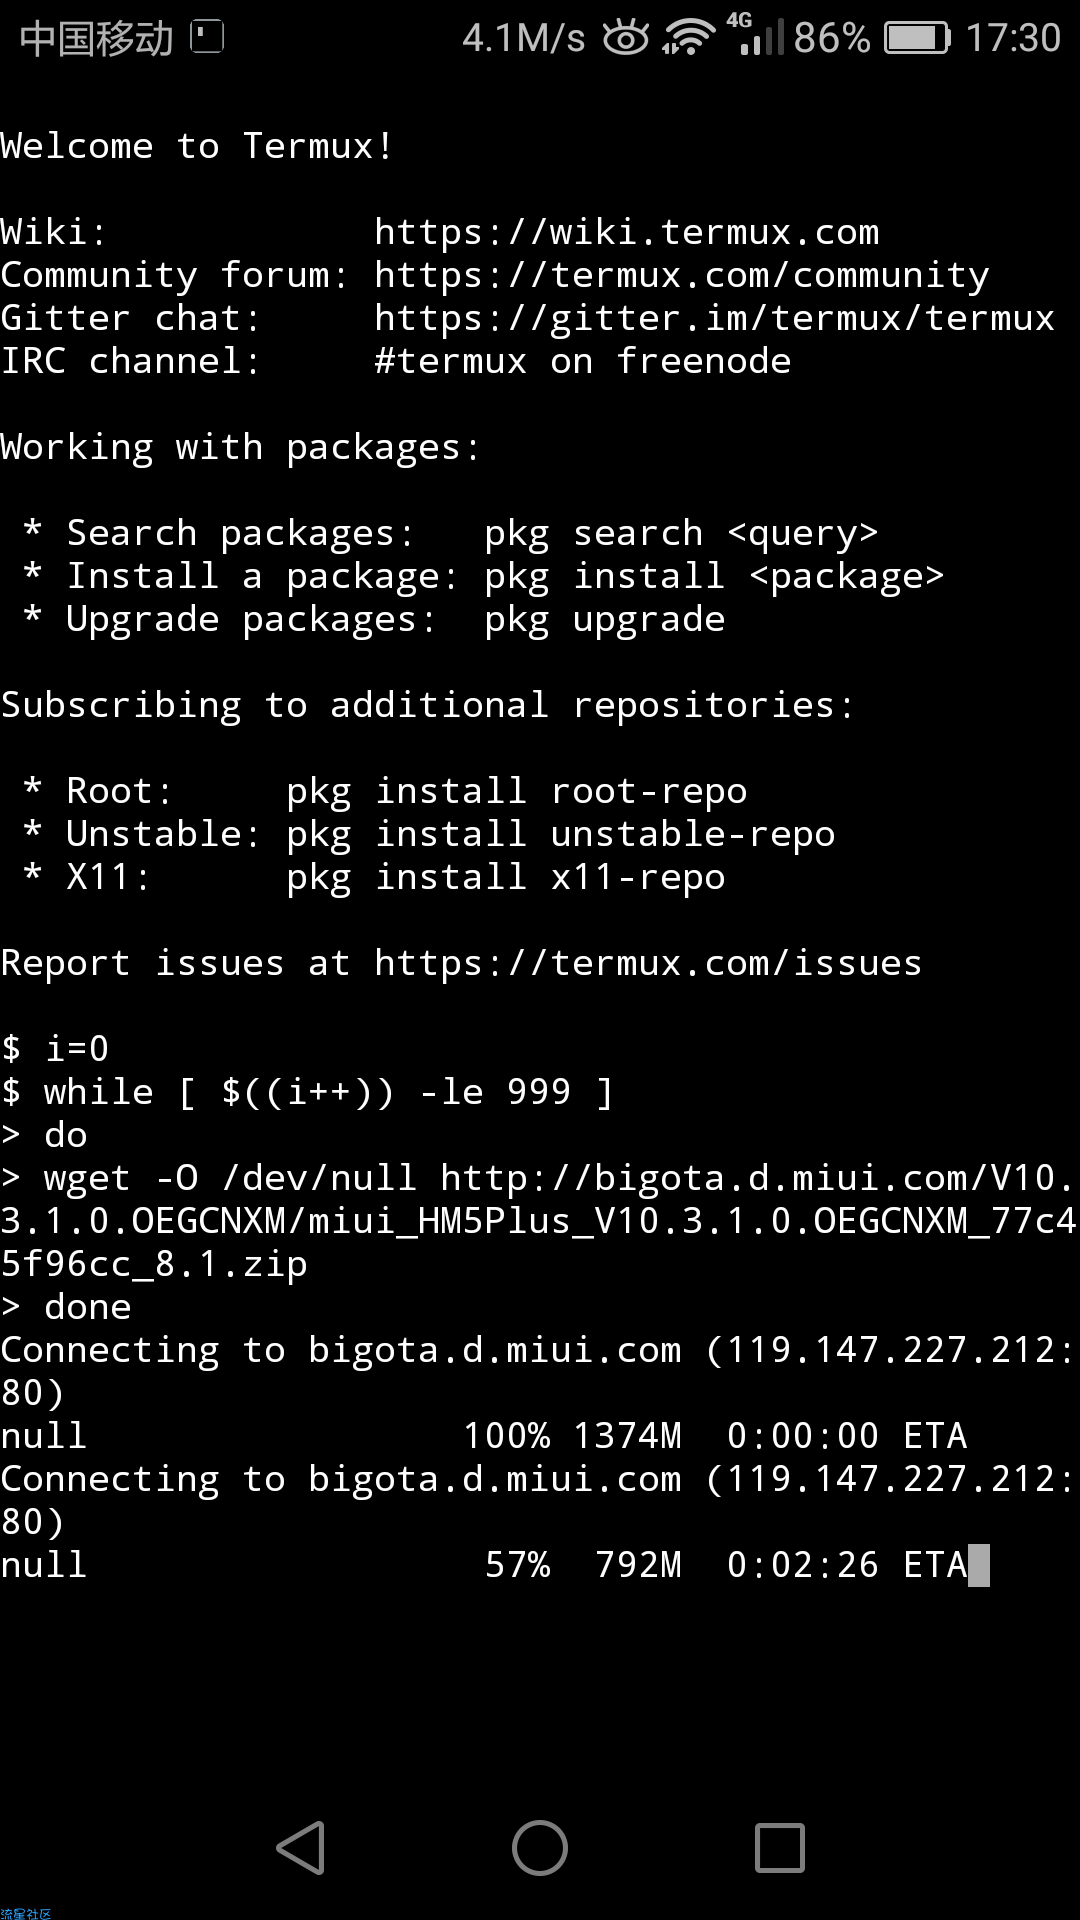Tap the Android home circle button
The height and width of the screenshot is (1920, 1080).
click(540, 1847)
